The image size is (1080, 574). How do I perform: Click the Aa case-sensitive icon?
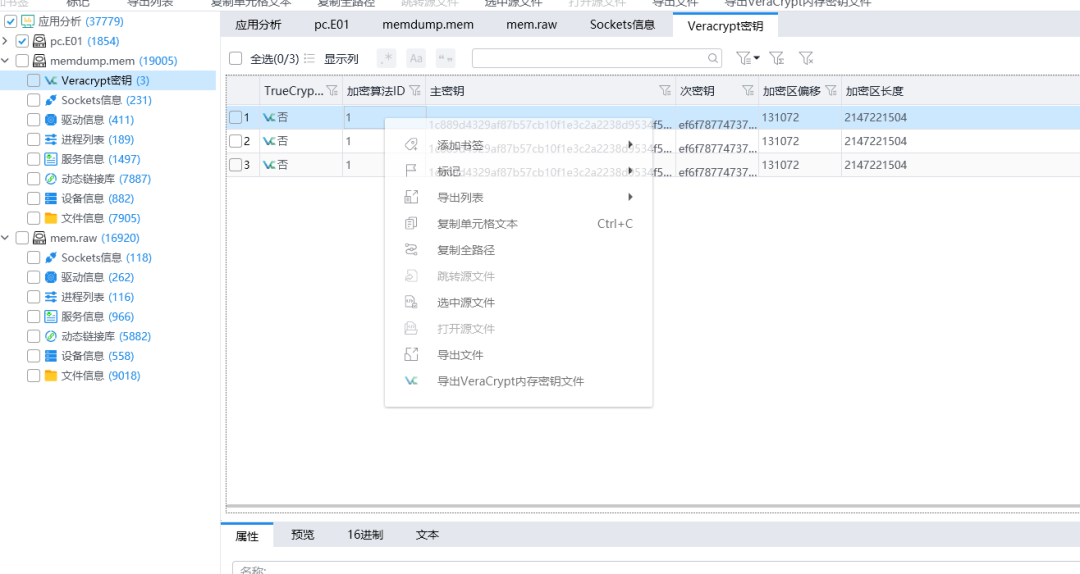point(416,59)
